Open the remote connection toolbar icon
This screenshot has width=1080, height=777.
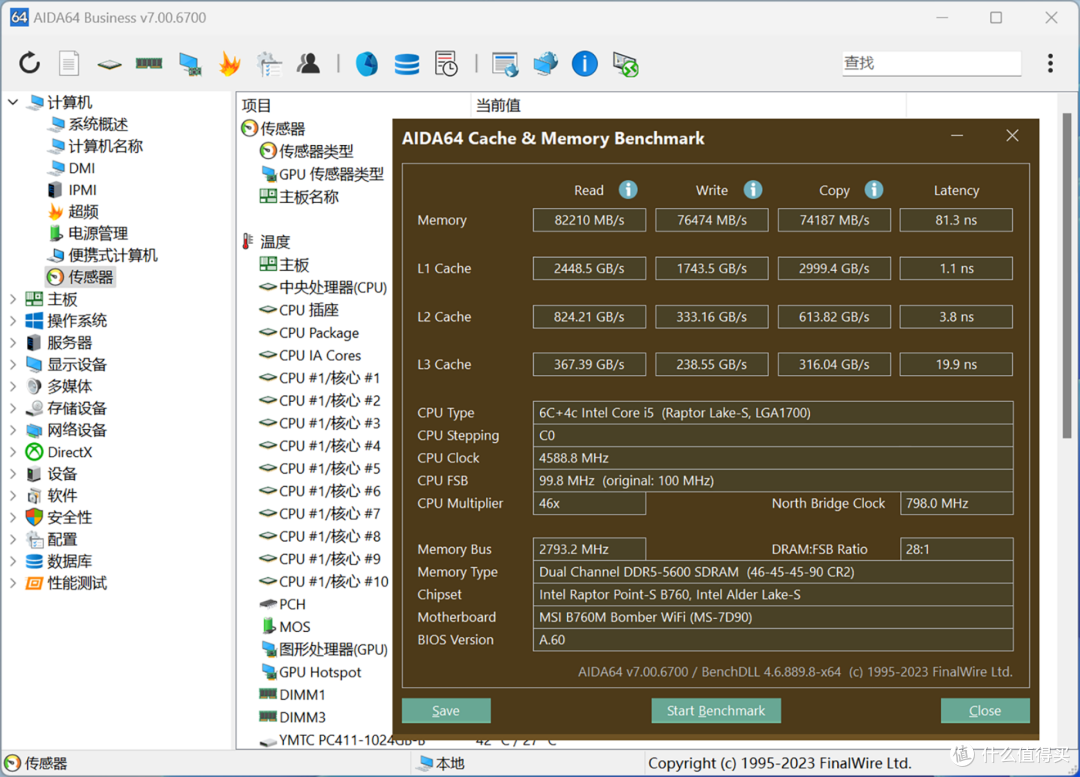click(x=625, y=64)
